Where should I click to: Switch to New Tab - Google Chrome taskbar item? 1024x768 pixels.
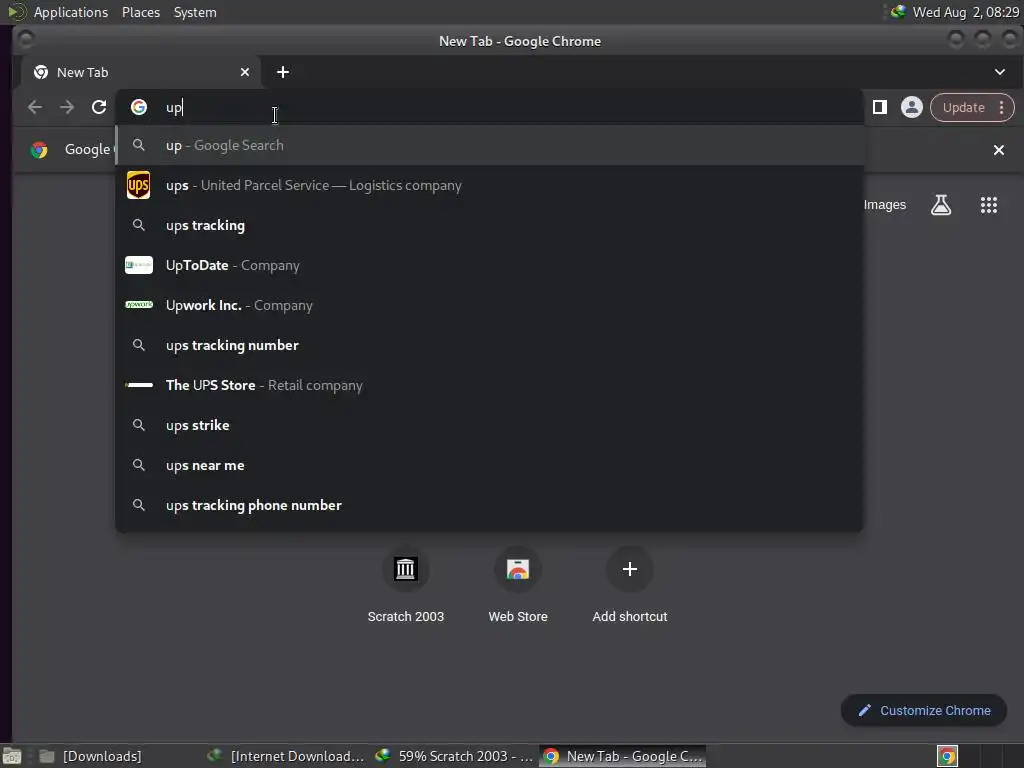tap(624, 756)
